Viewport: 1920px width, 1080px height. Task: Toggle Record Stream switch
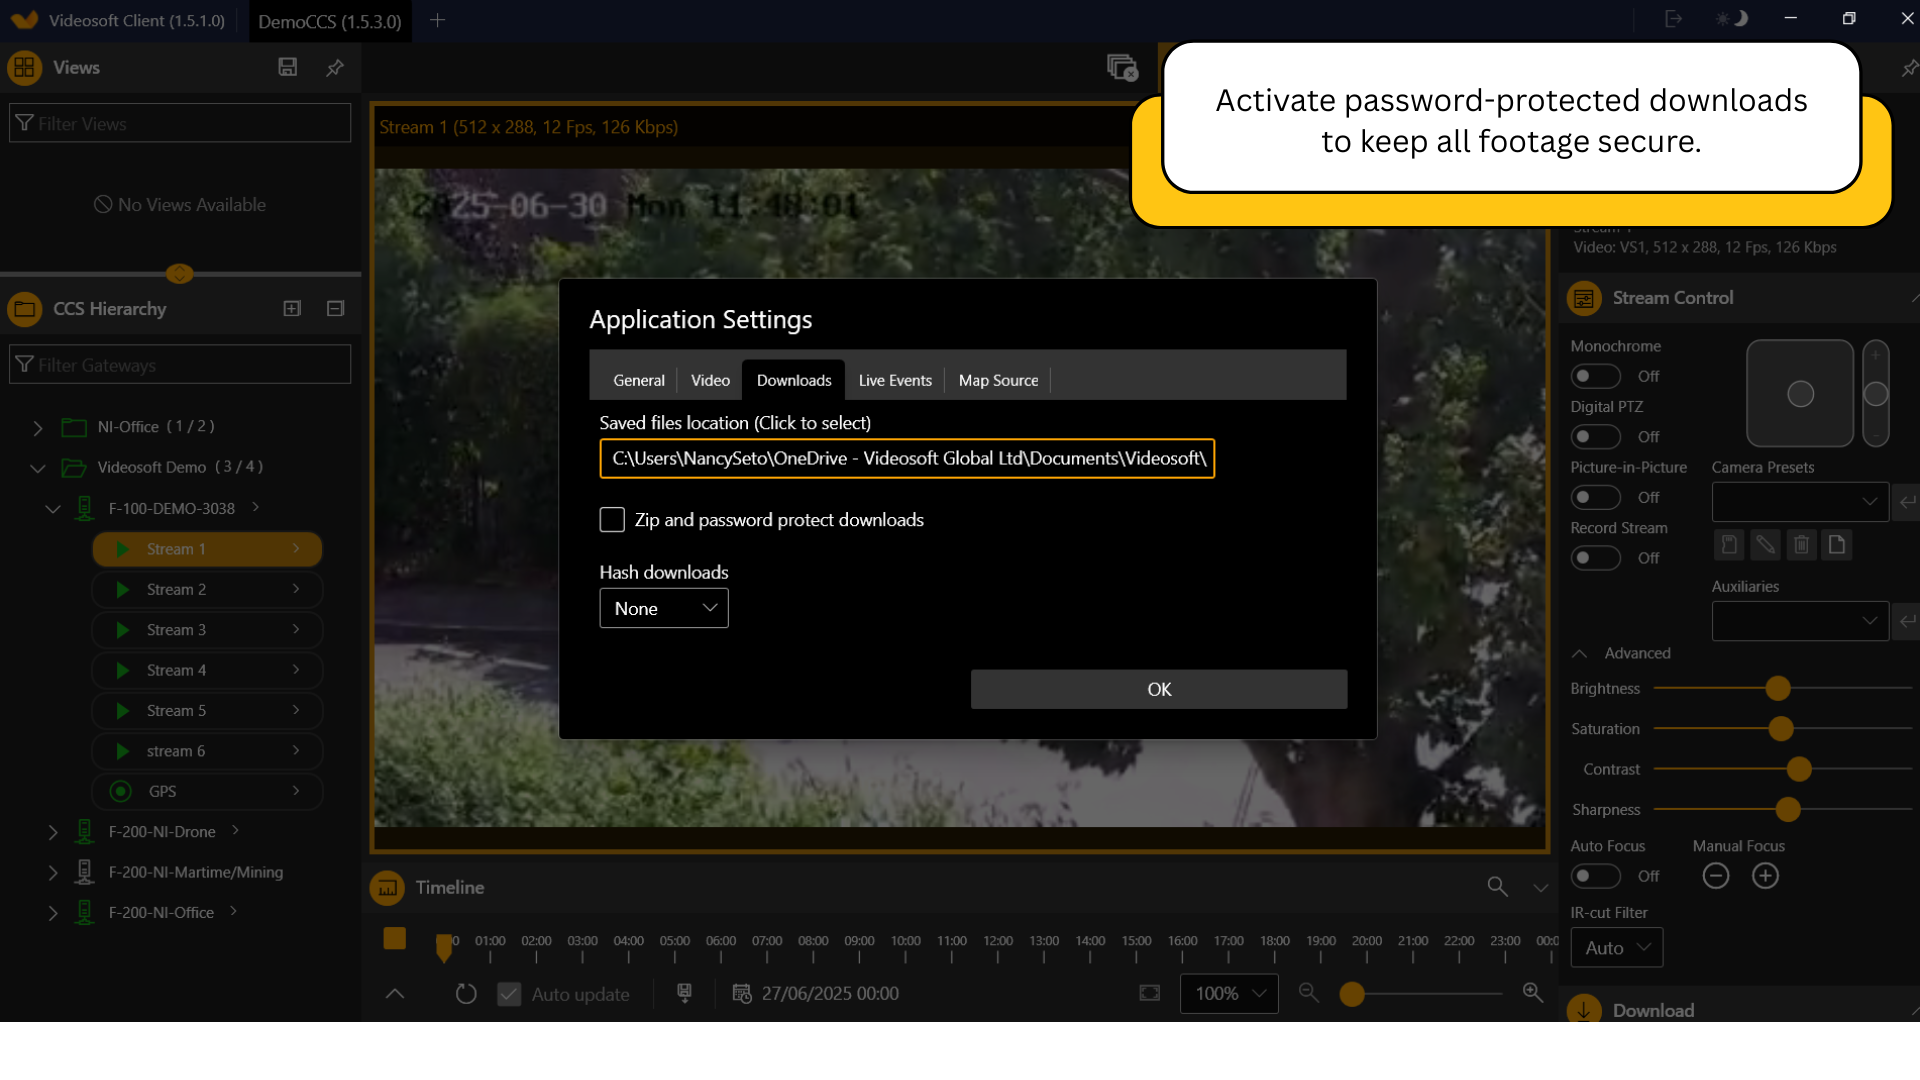pos(1595,558)
